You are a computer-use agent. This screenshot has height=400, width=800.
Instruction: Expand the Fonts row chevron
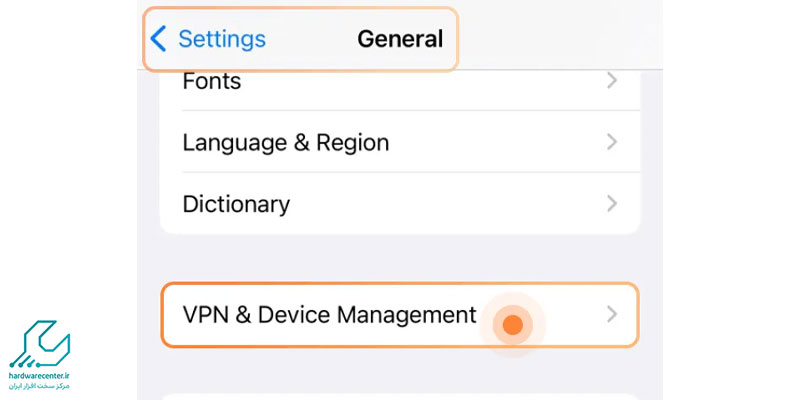click(x=612, y=82)
